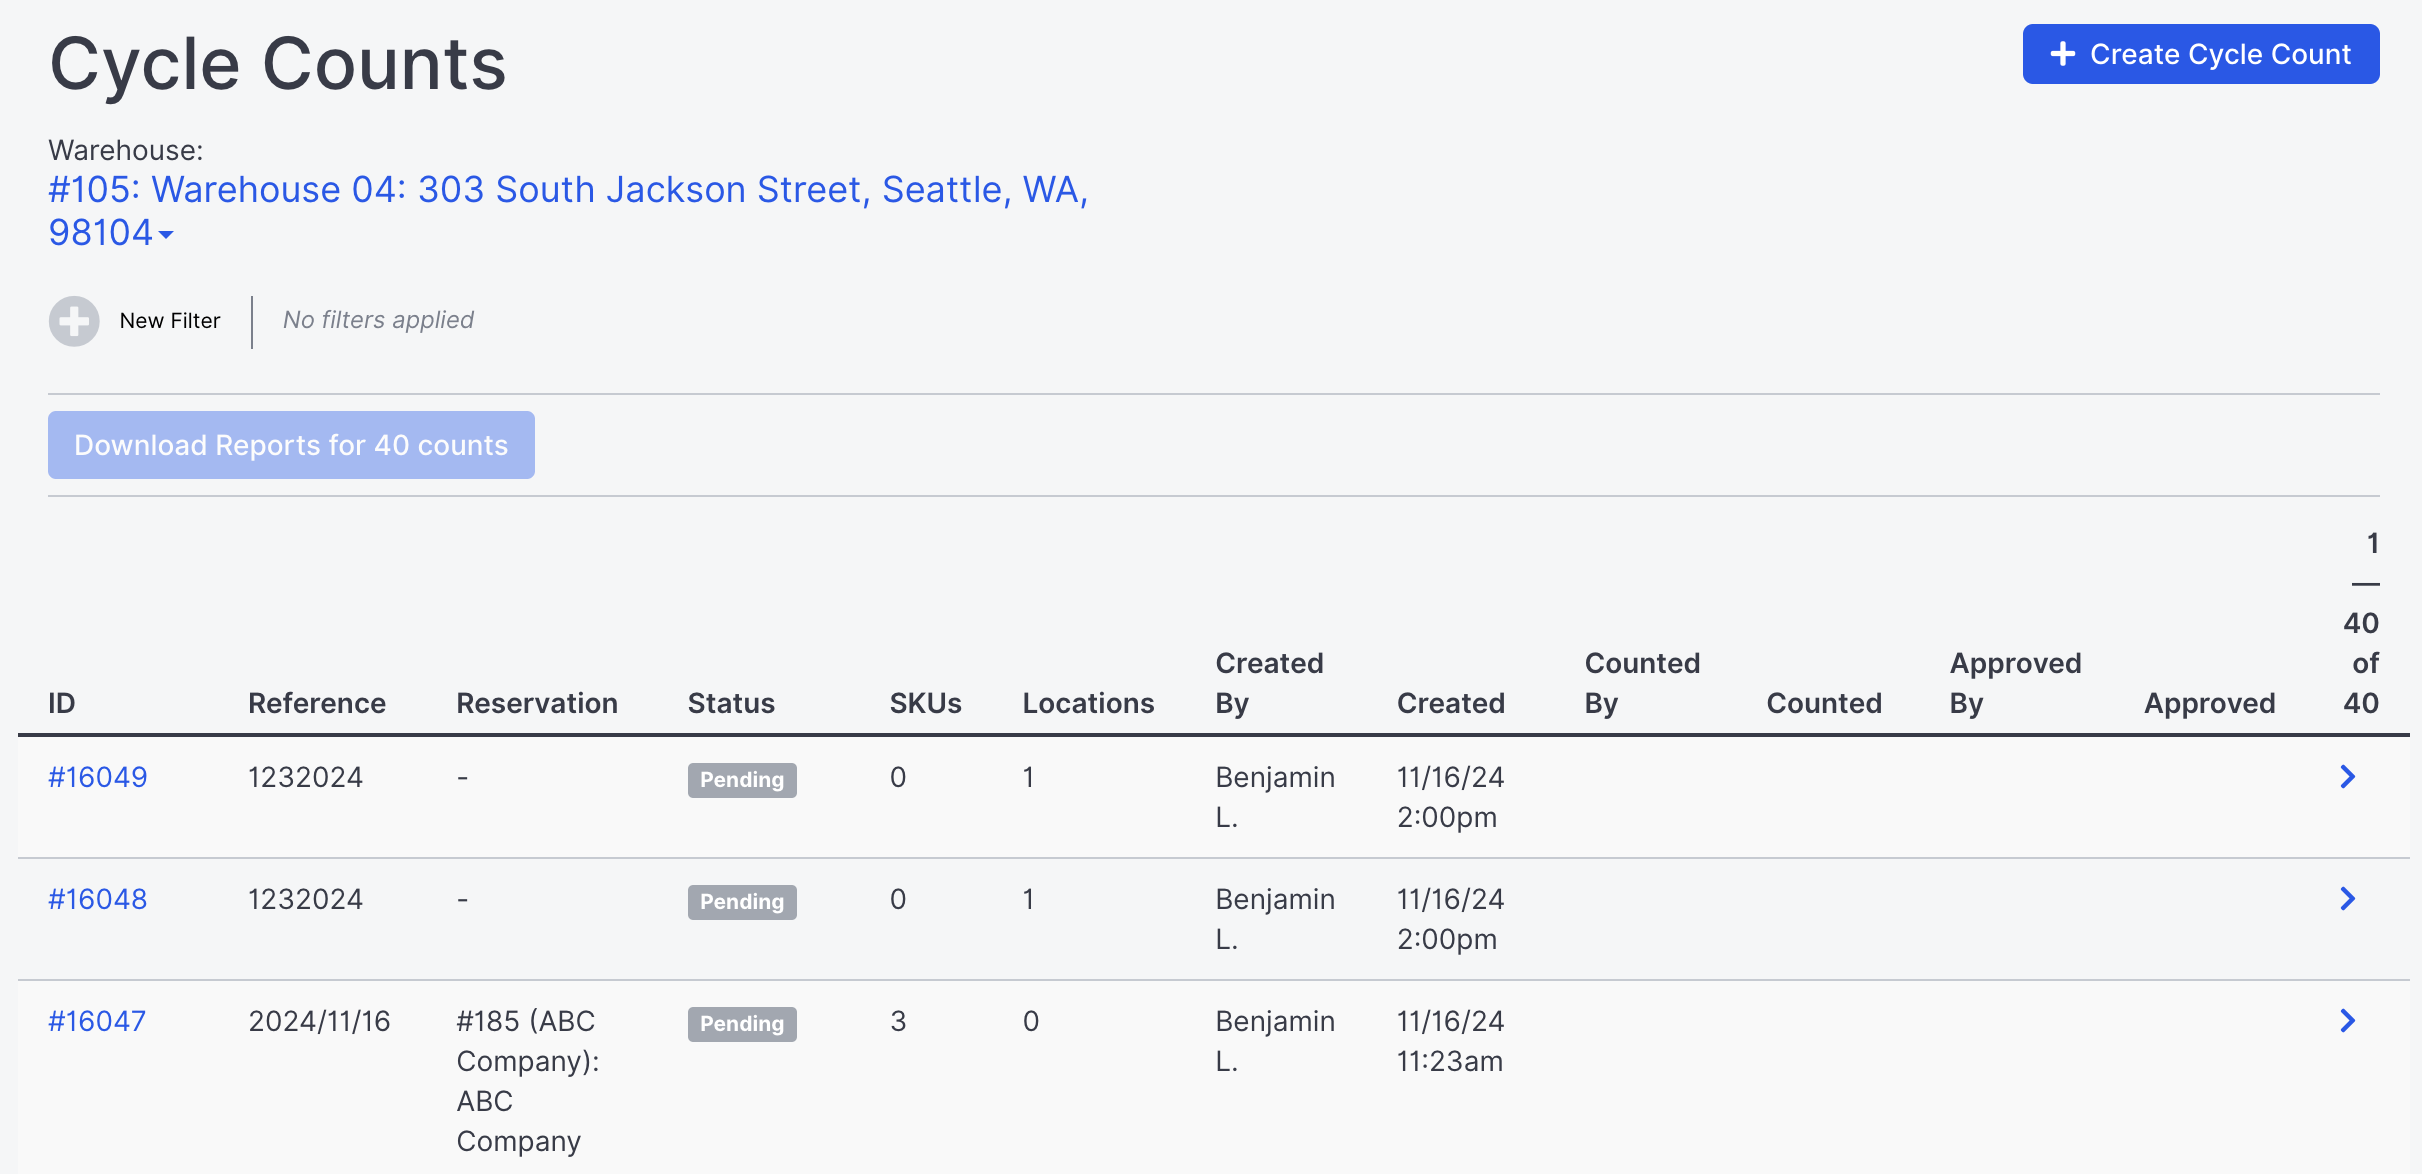Click the Reference column header
This screenshot has width=2422, height=1174.
[x=317, y=703]
